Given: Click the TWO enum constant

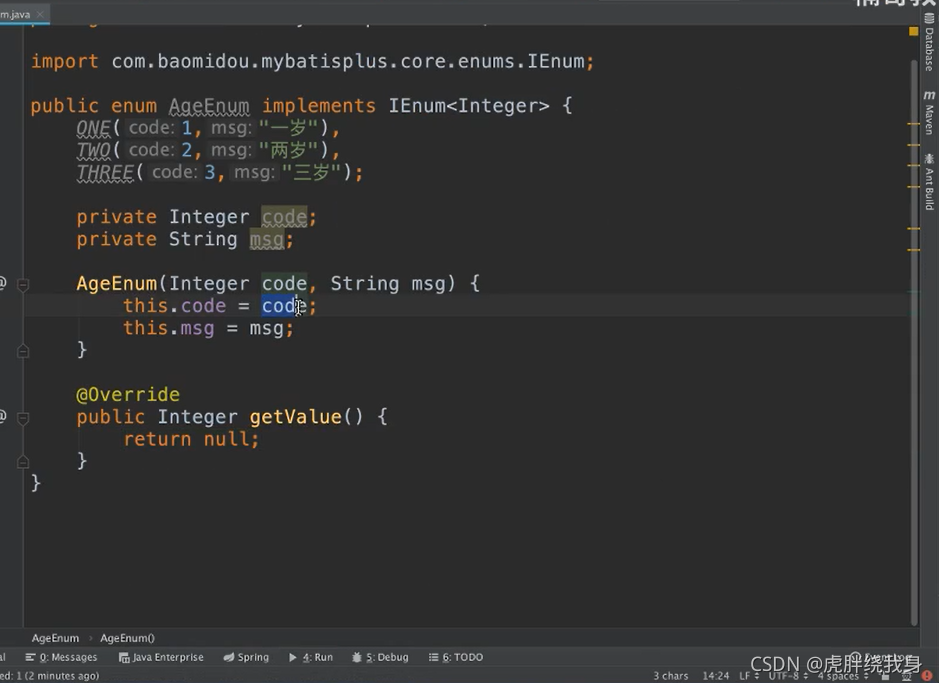Looking at the screenshot, I should [x=93, y=150].
